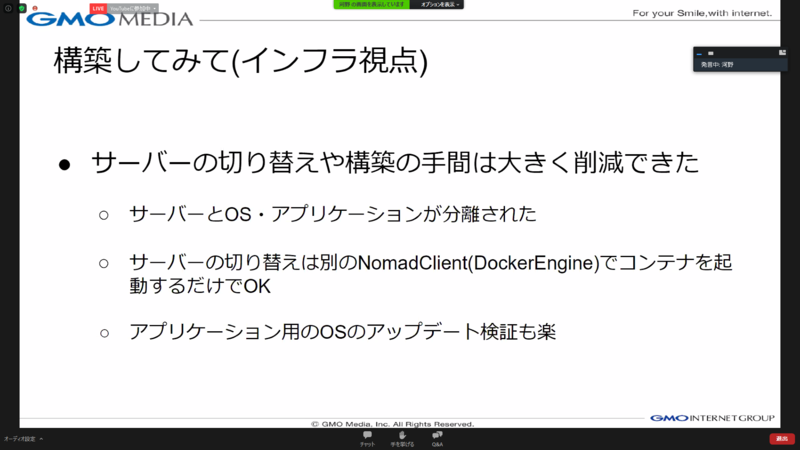Image resolution: width=800 pixels, height=450 pixels.
Task: Open the meeting information icon
Action: 8,8
